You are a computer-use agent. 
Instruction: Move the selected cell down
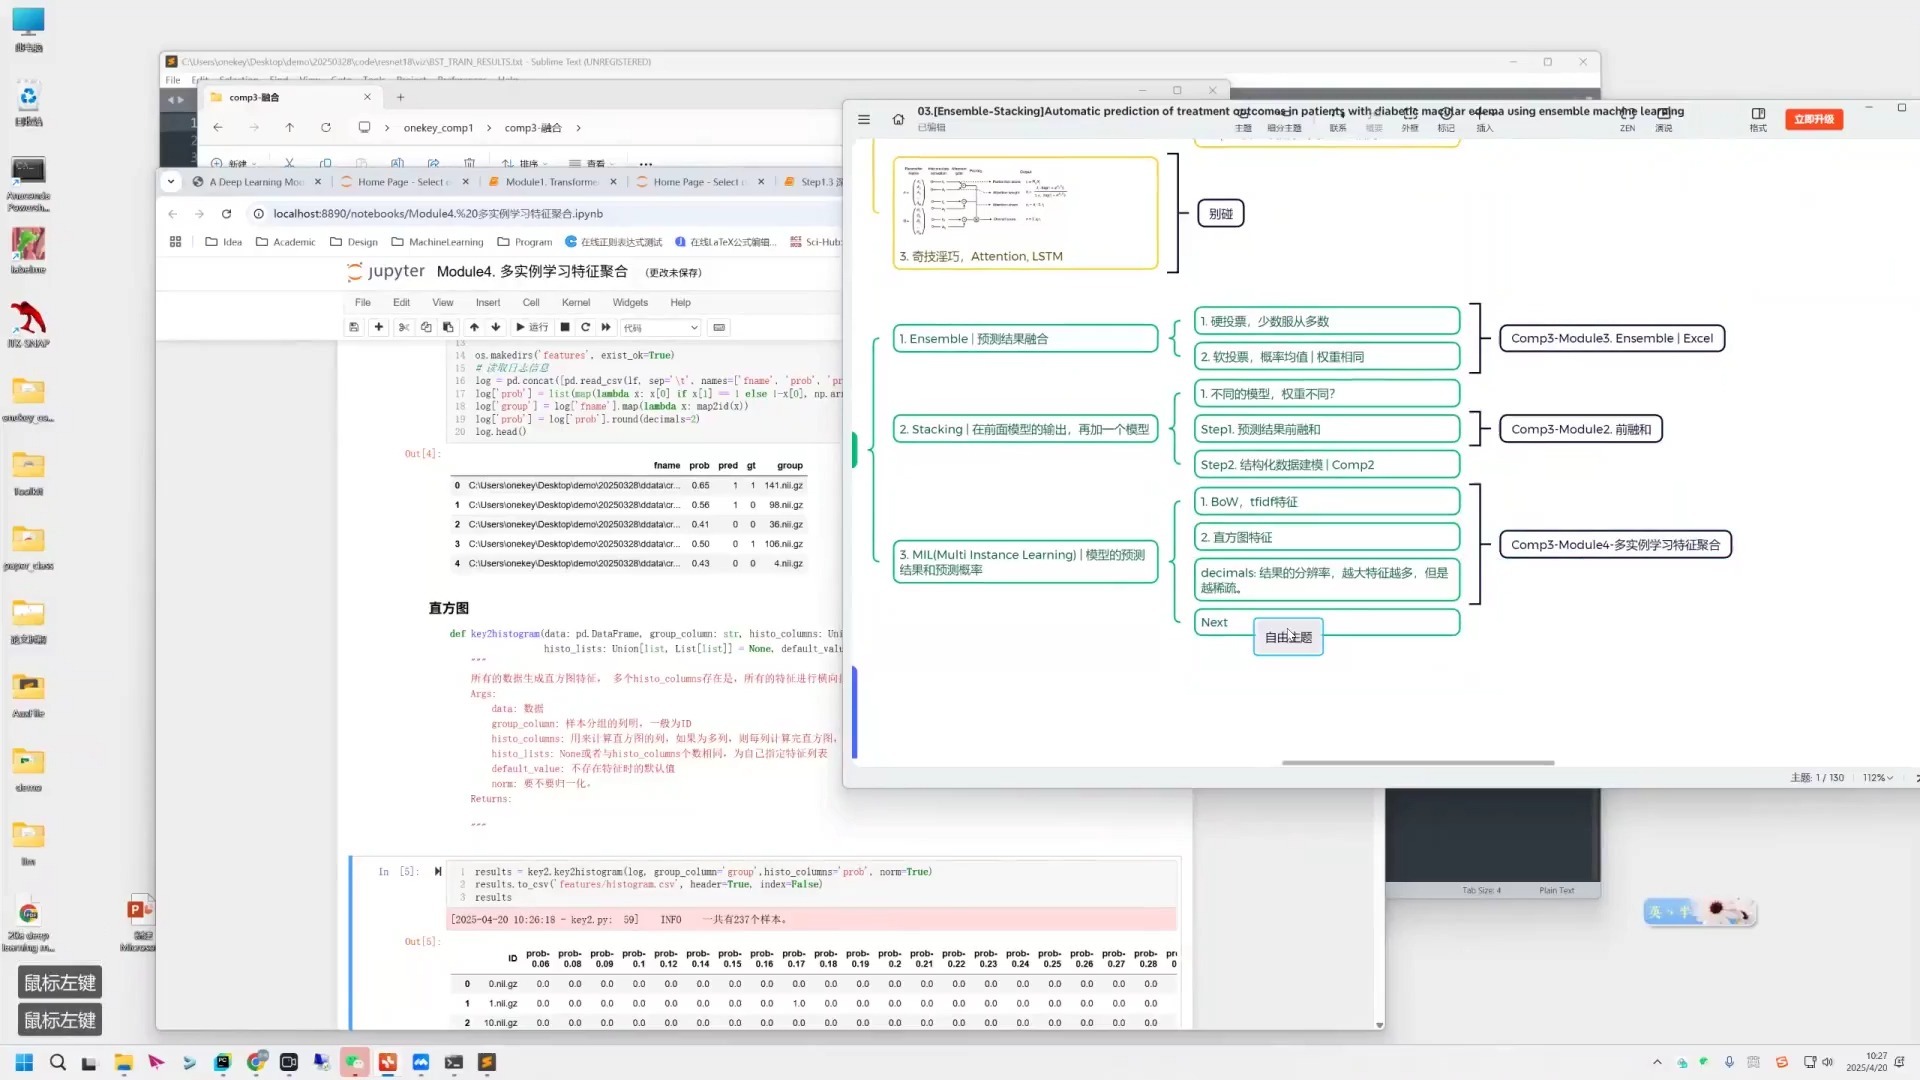coord(496,327)
